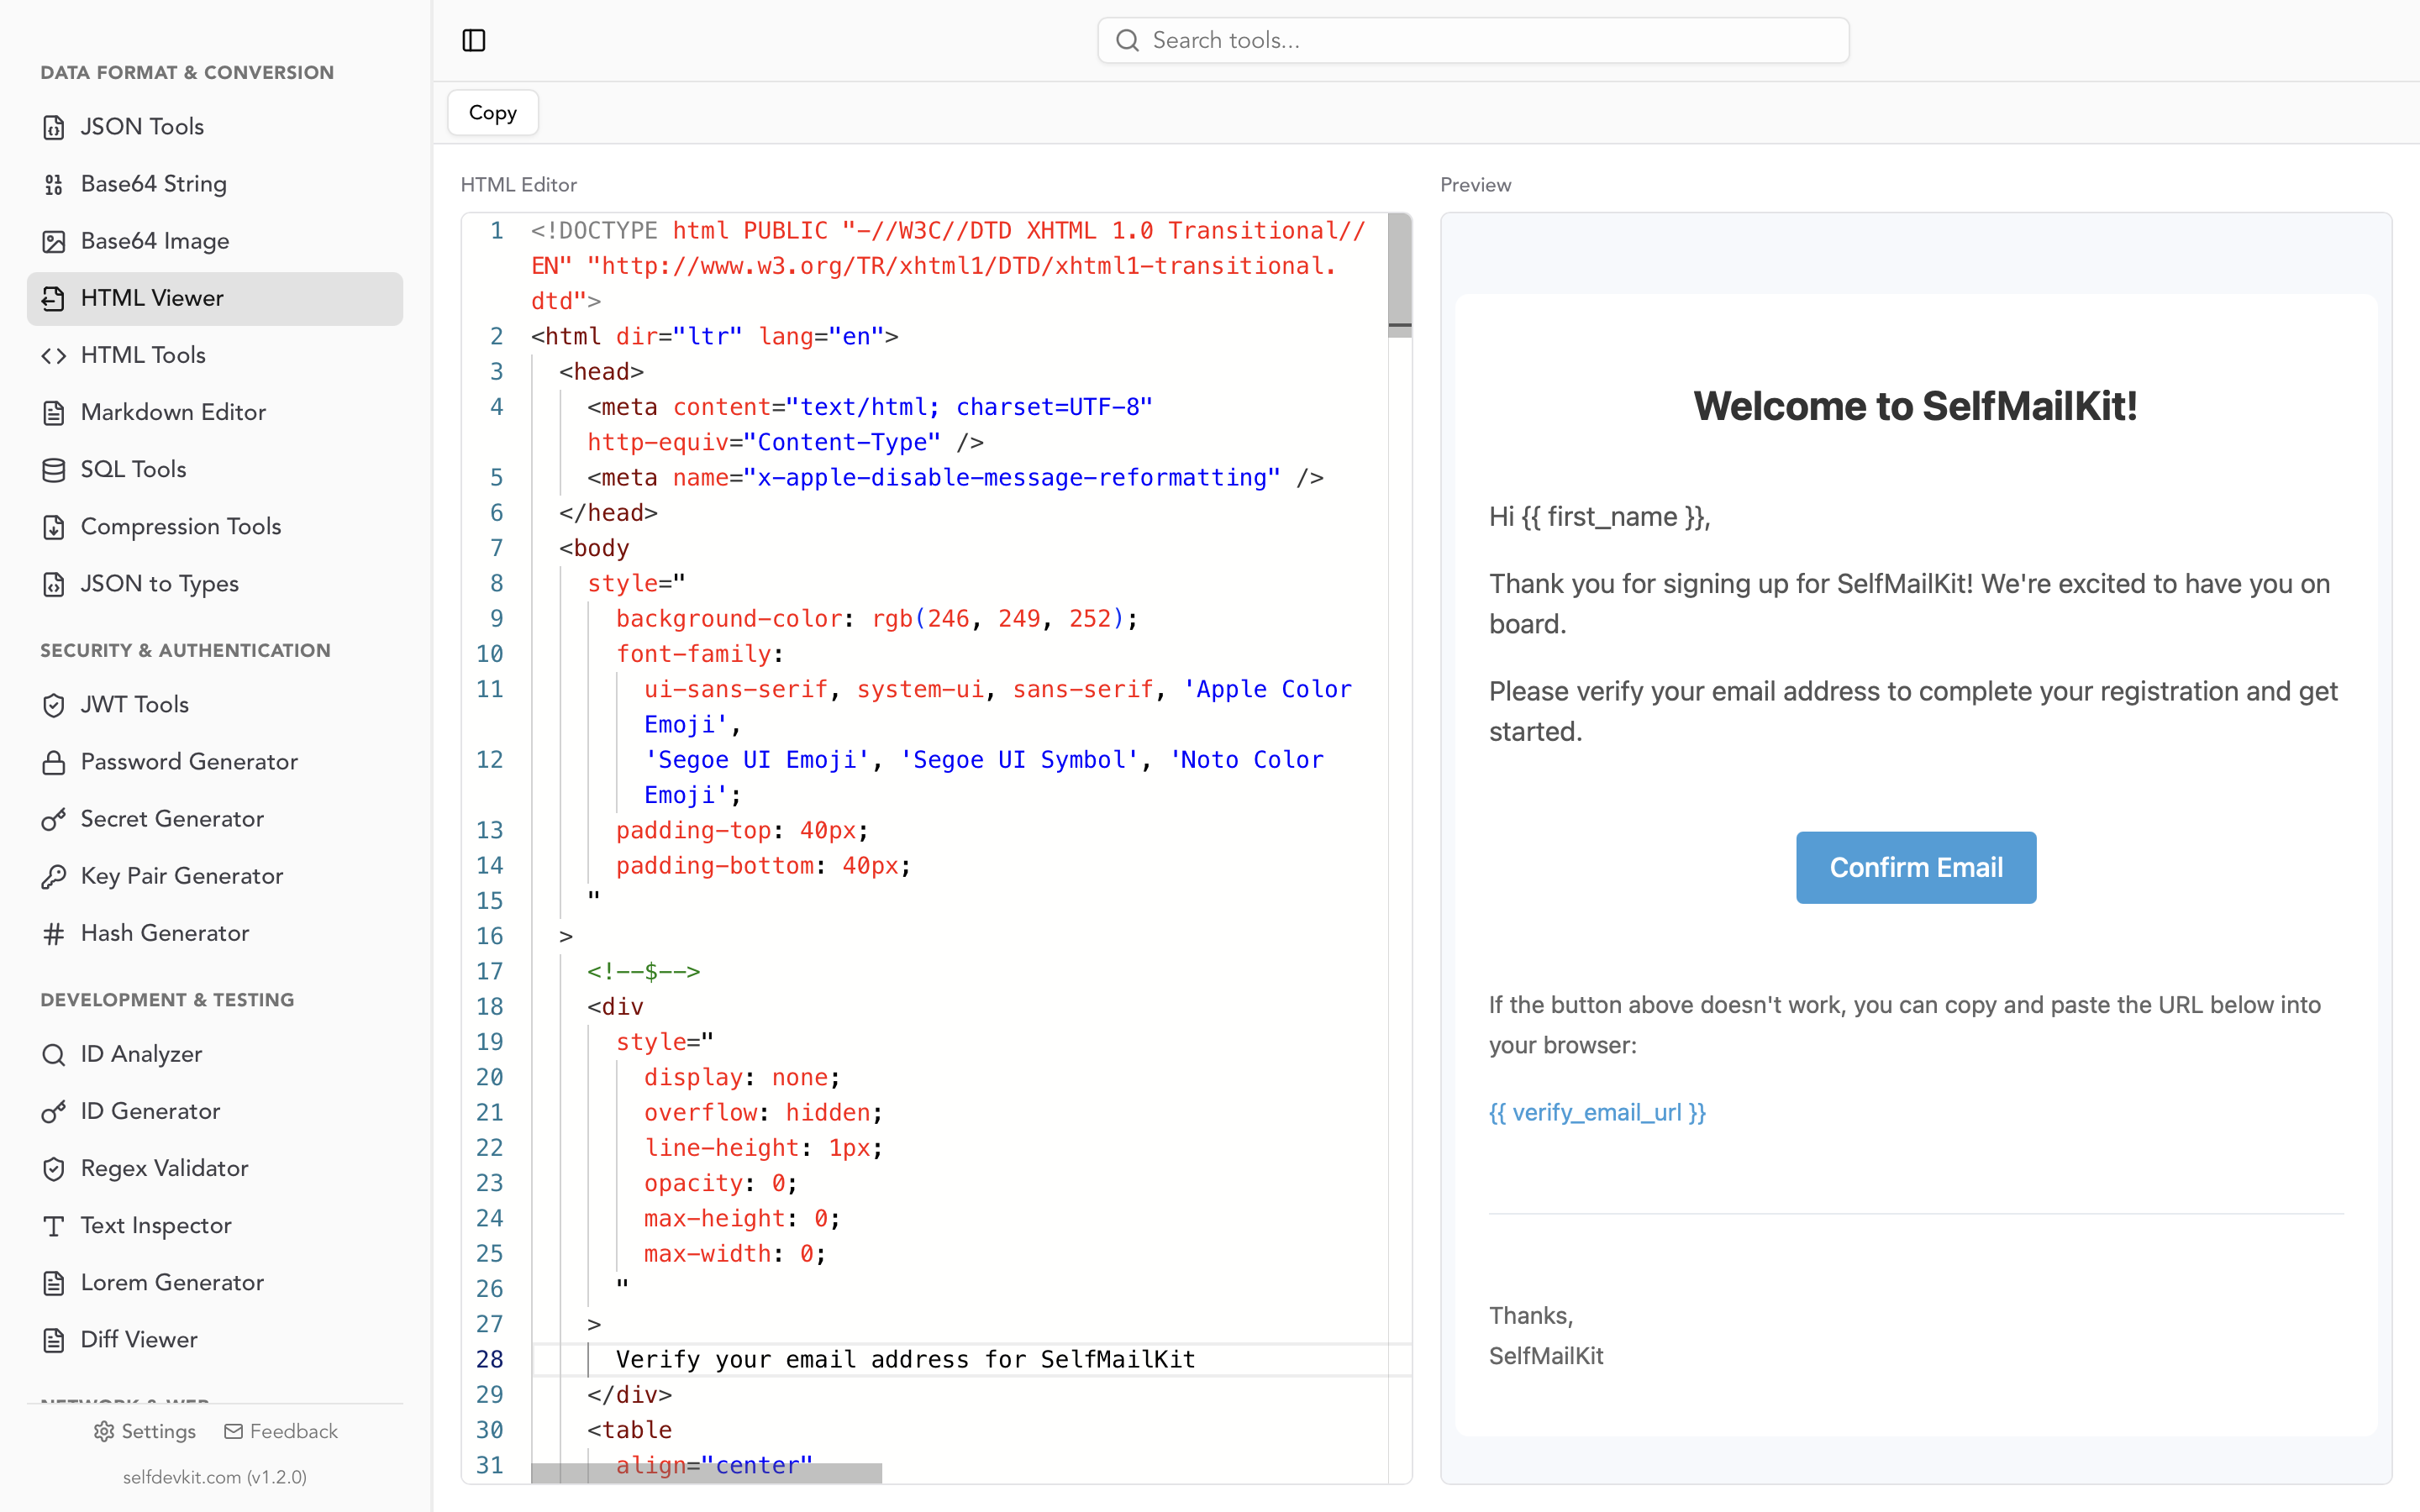Click the HTML Tools code brackets icon

tap(54, 355)
